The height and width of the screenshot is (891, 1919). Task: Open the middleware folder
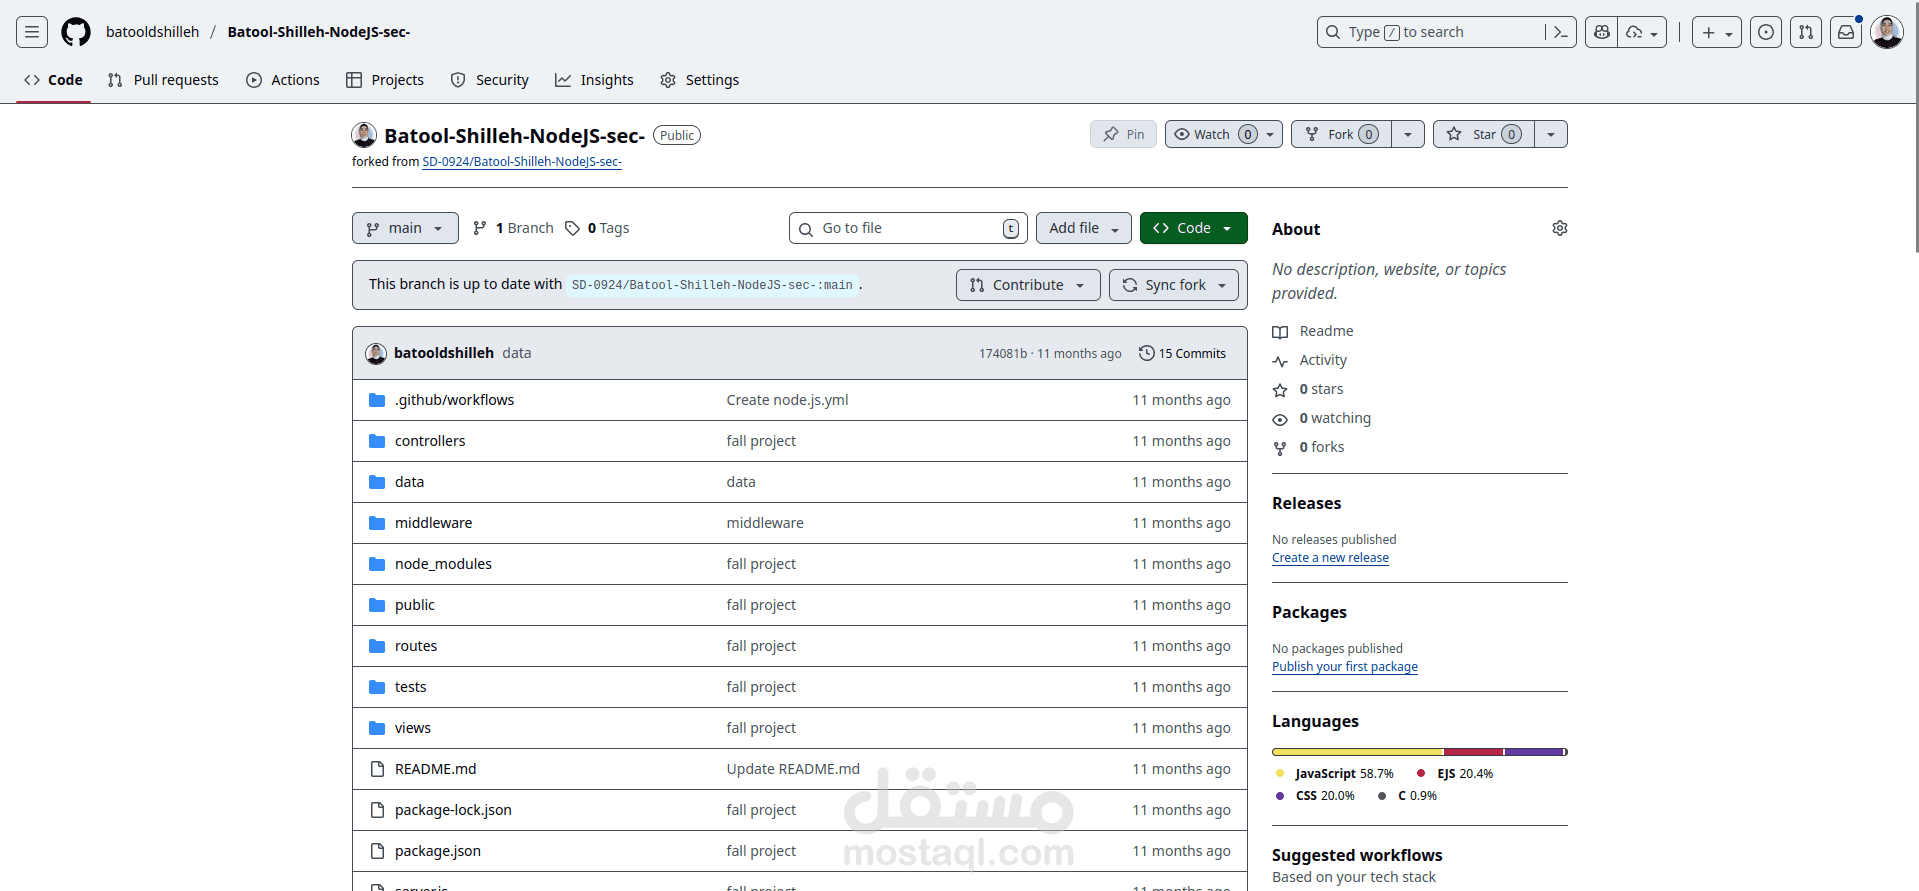point(433,523)
